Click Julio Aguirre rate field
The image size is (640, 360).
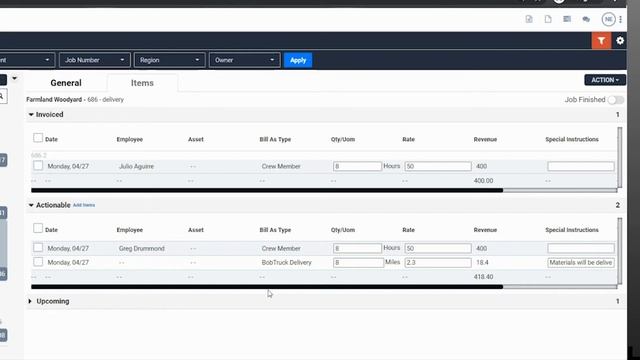(438, 166)
